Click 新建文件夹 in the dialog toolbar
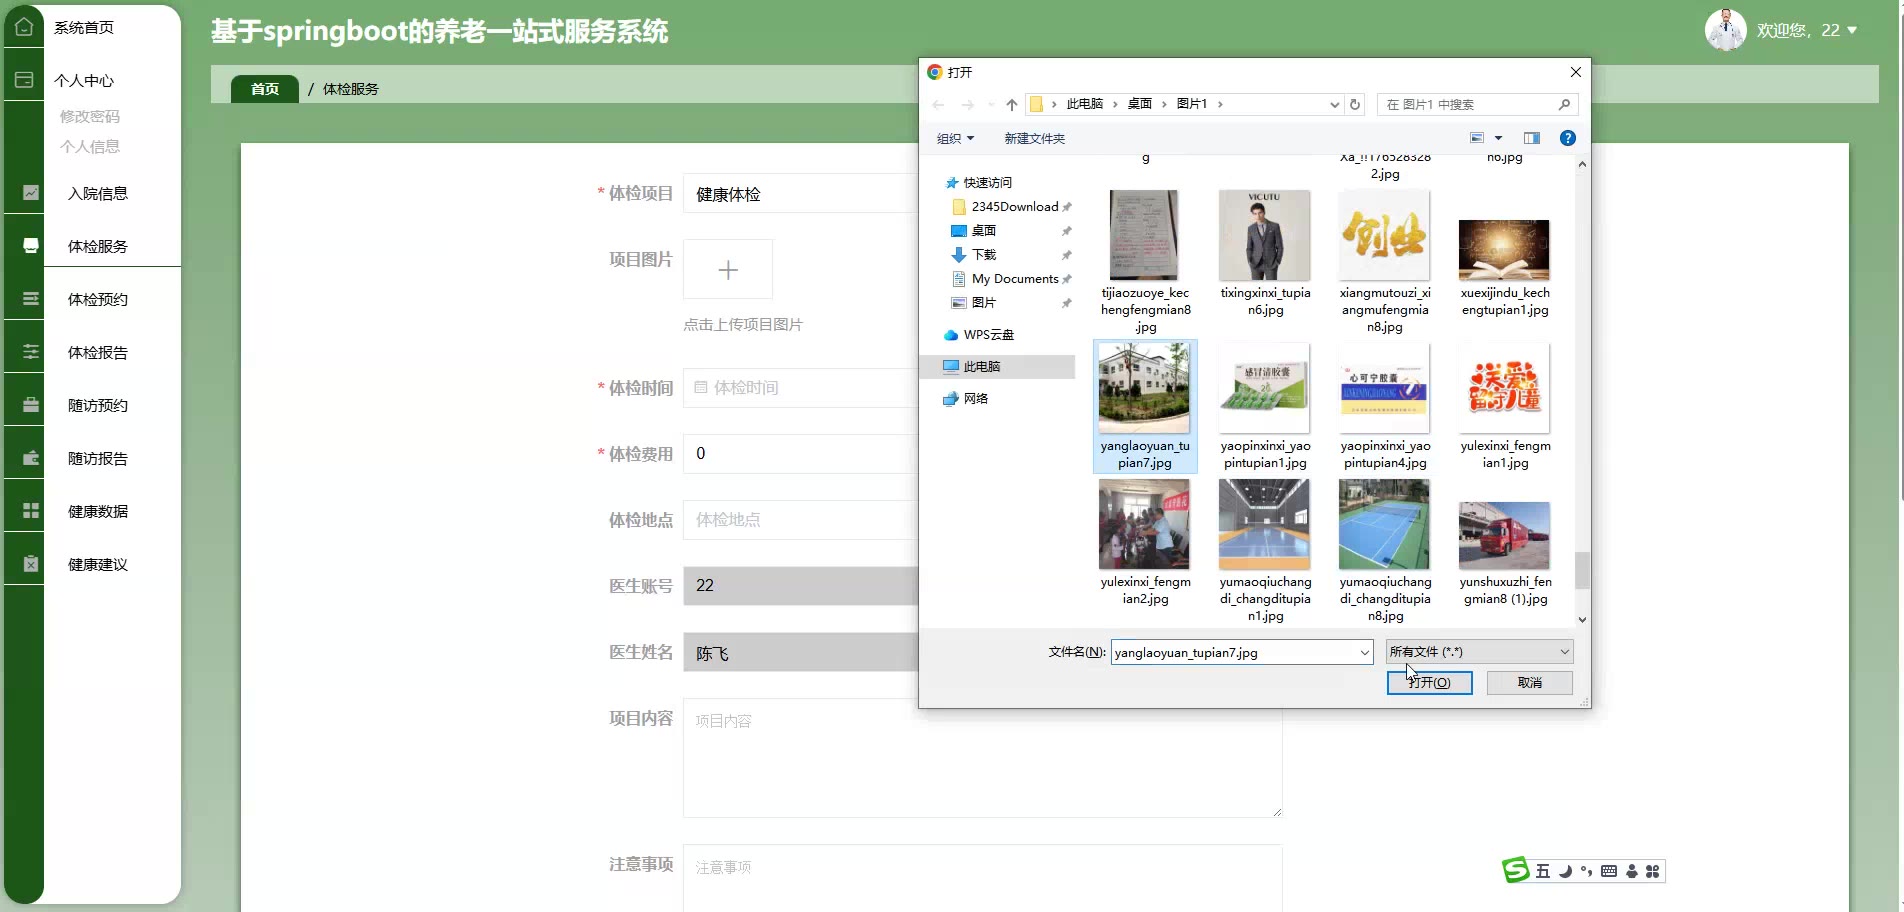 (1034, 138)
